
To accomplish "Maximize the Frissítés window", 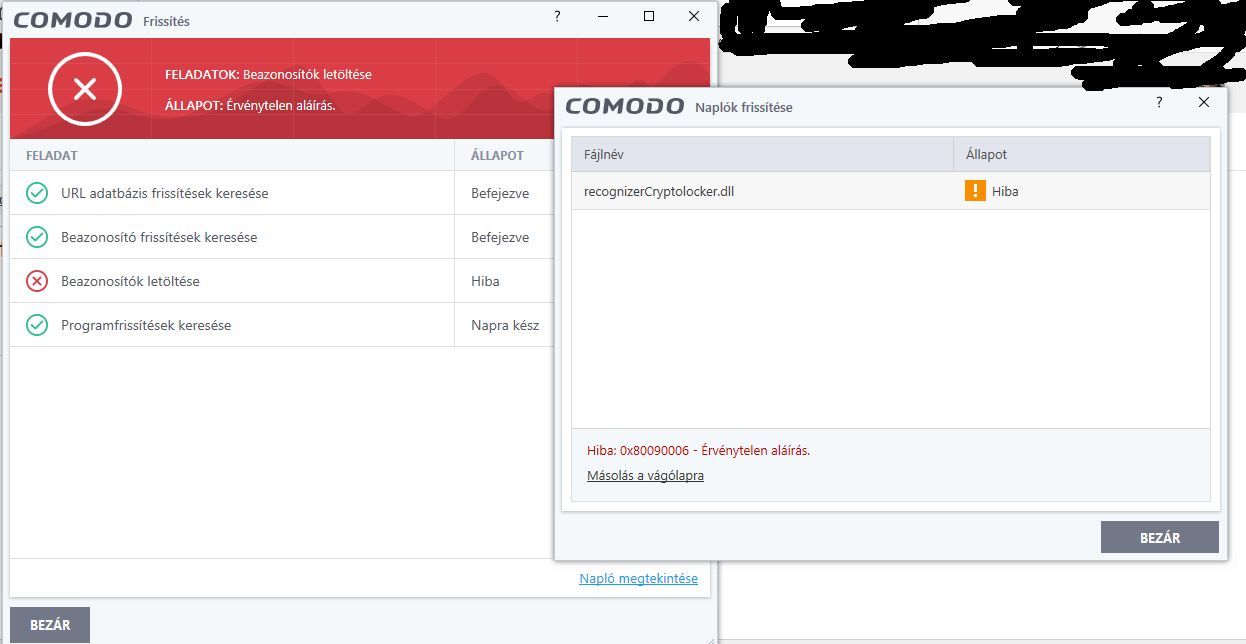I will (649, 17).
